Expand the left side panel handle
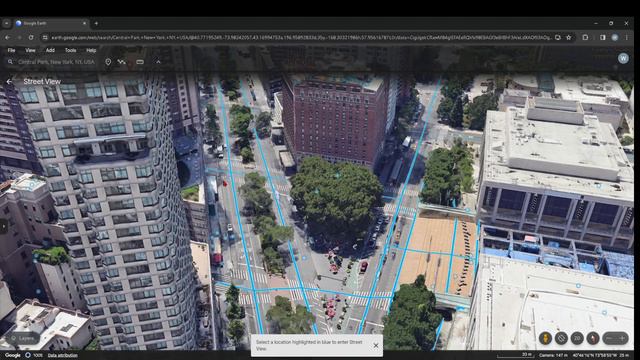The width and height of the screenshot is (640, 360). click(x=3, y=226)
